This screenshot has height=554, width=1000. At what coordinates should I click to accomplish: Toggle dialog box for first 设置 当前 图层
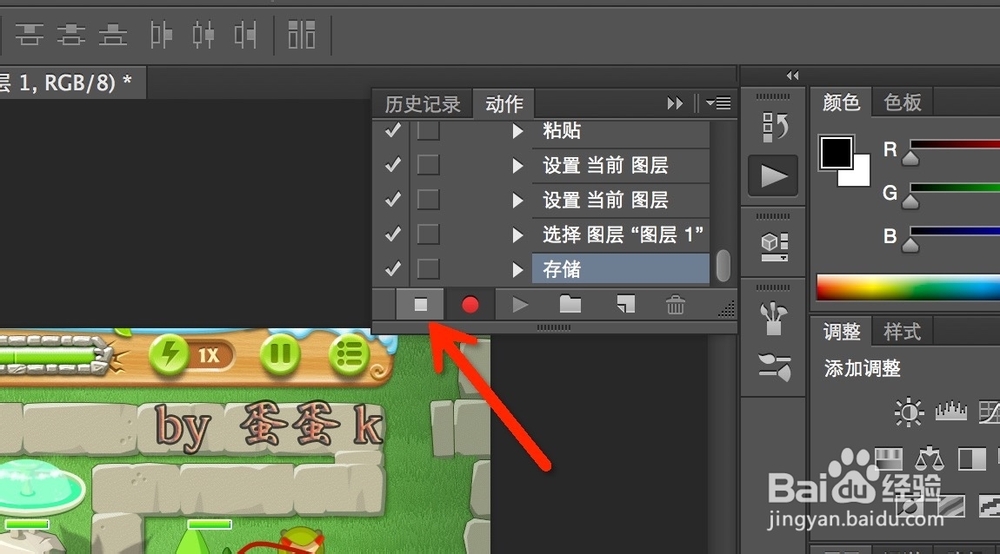coord(428,164)
